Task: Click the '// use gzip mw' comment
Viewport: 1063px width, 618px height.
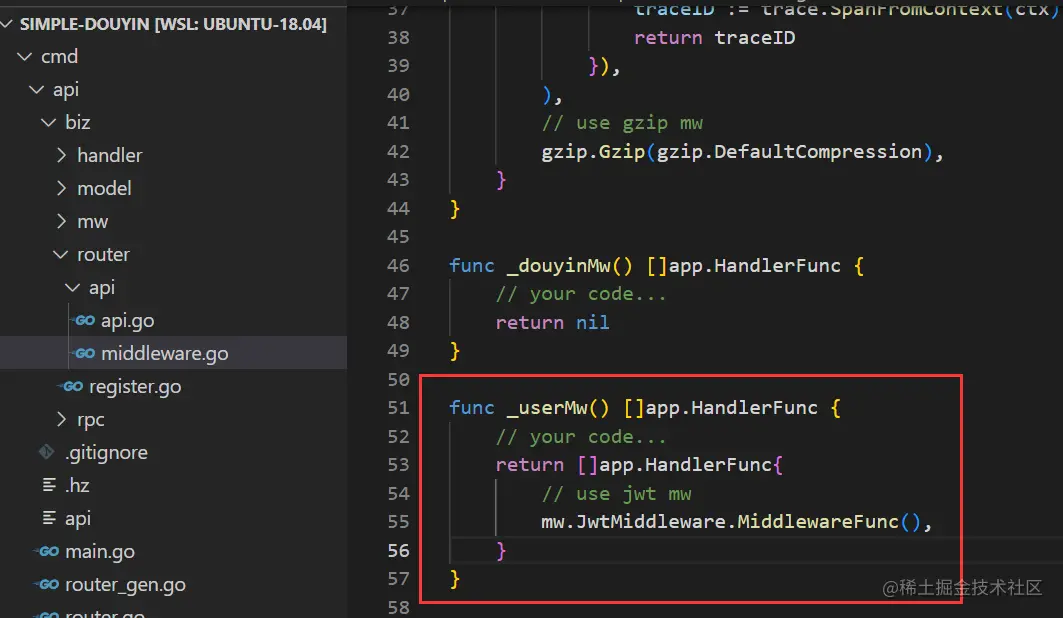Action: [622, 123]
